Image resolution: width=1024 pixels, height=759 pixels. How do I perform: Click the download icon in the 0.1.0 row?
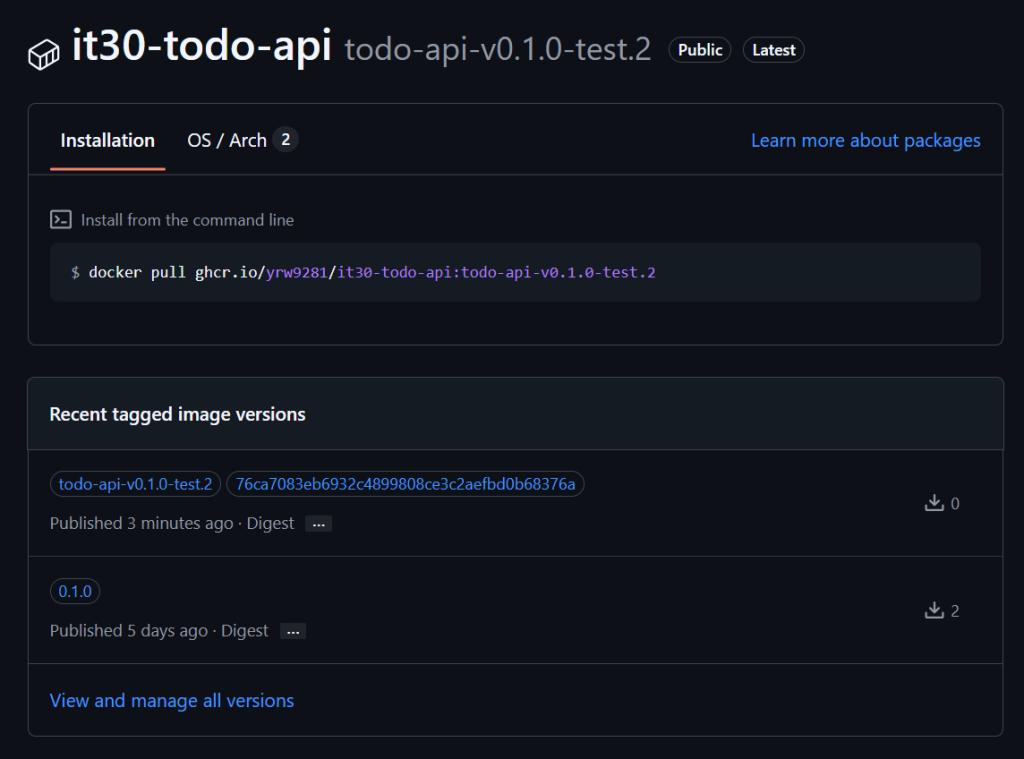click(x=935, y=610)
